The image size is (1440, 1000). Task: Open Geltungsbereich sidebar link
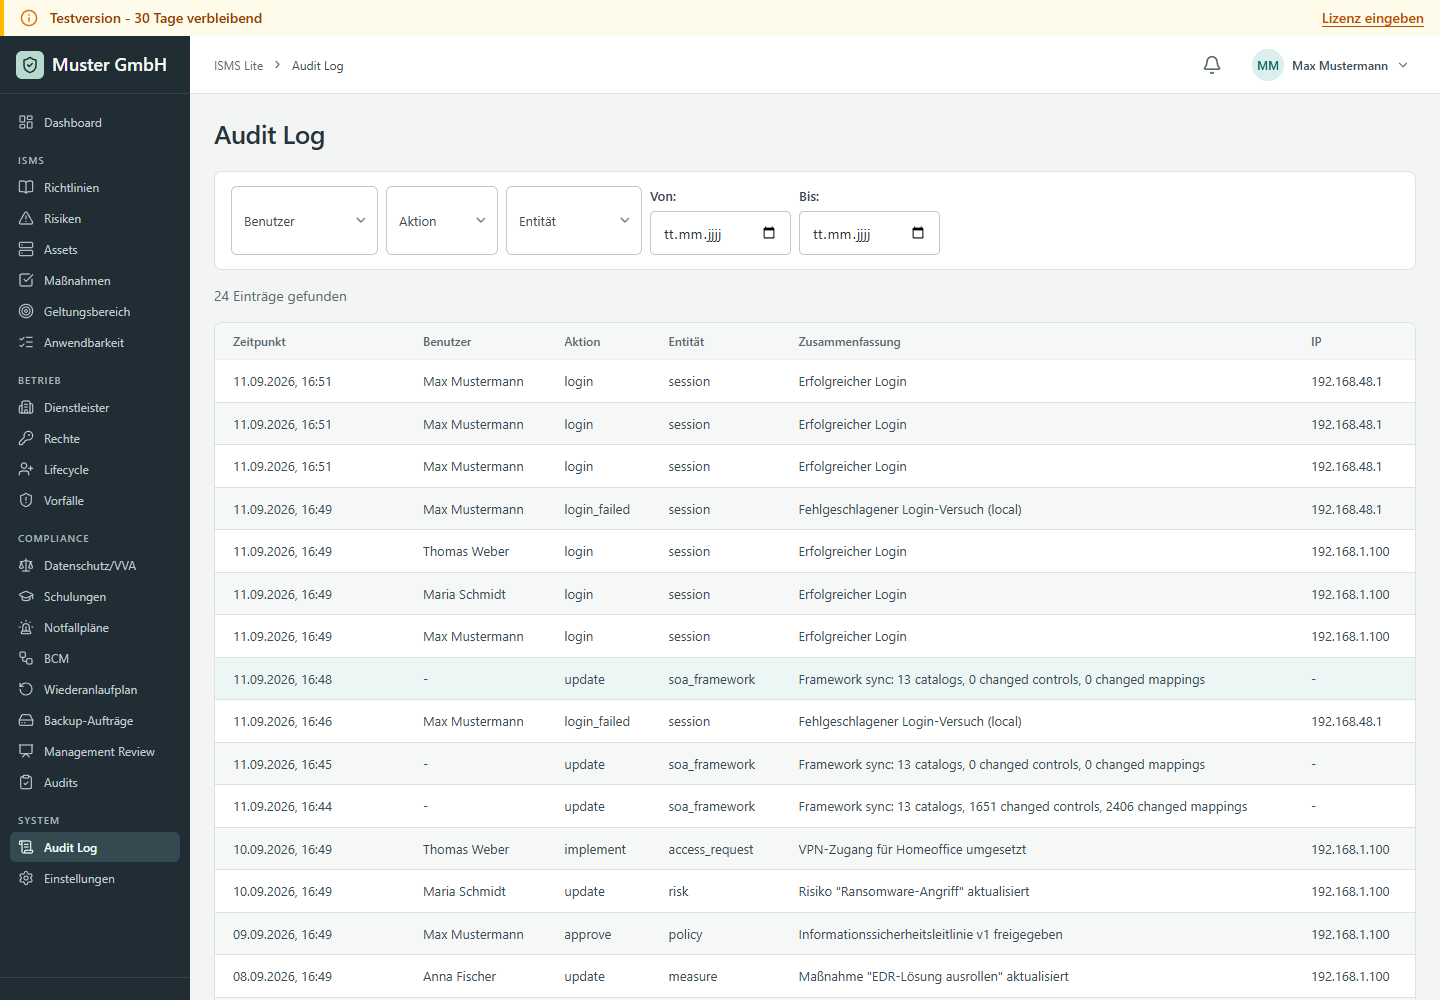click(x=95, y=311)
